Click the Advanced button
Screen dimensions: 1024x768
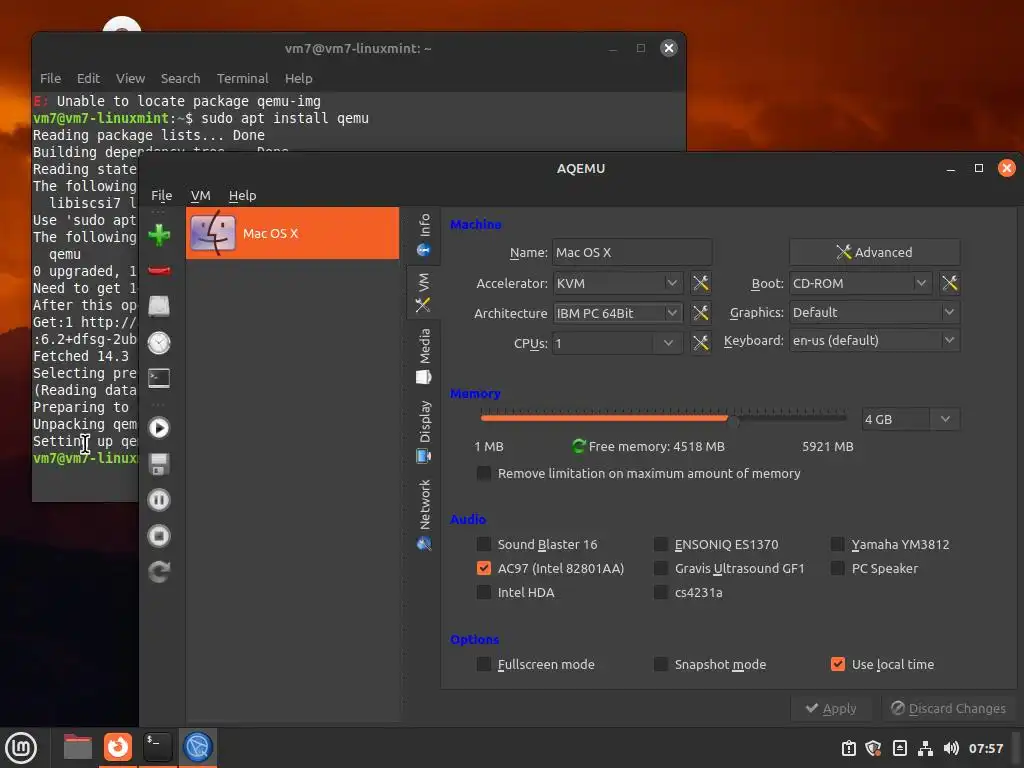point(874,252)
